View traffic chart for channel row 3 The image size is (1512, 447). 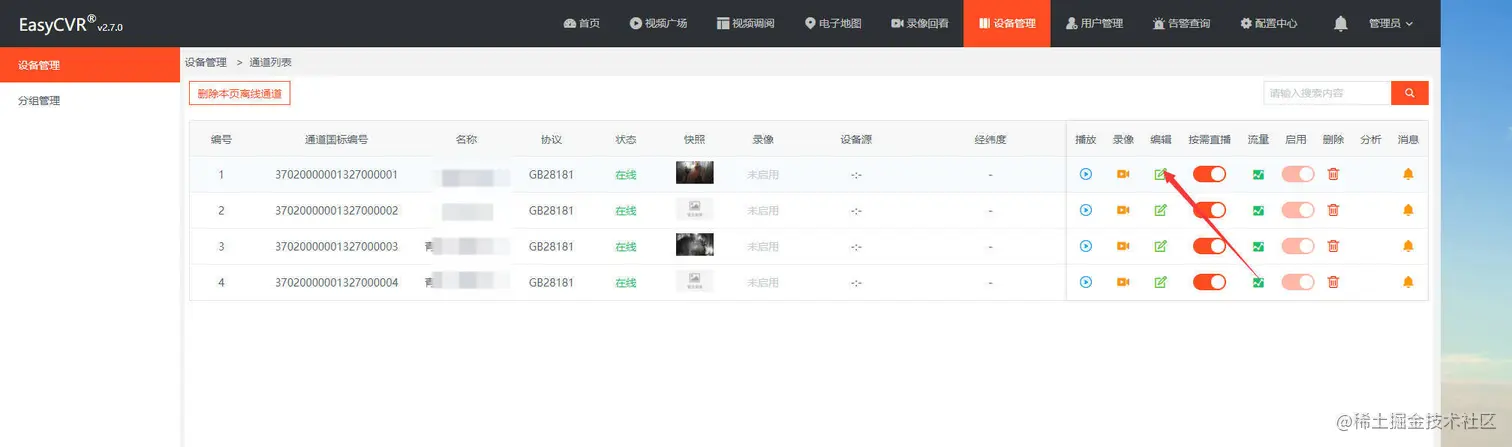[x=1258, y=246]
